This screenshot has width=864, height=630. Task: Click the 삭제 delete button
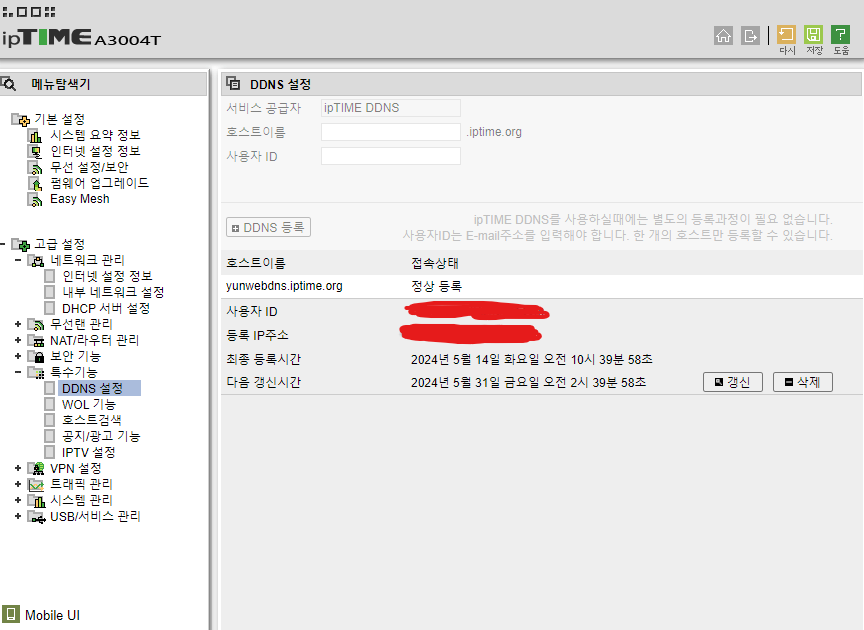803,382
